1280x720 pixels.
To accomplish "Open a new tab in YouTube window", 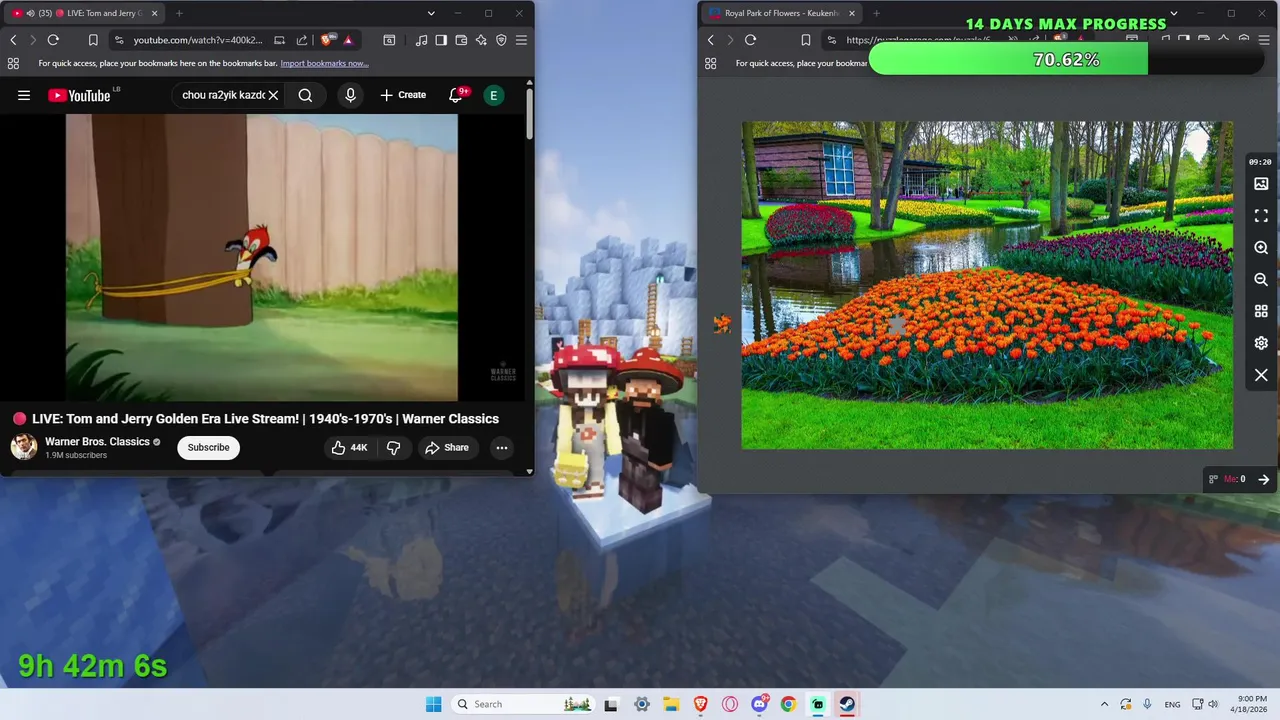I will tap(179, 13).
